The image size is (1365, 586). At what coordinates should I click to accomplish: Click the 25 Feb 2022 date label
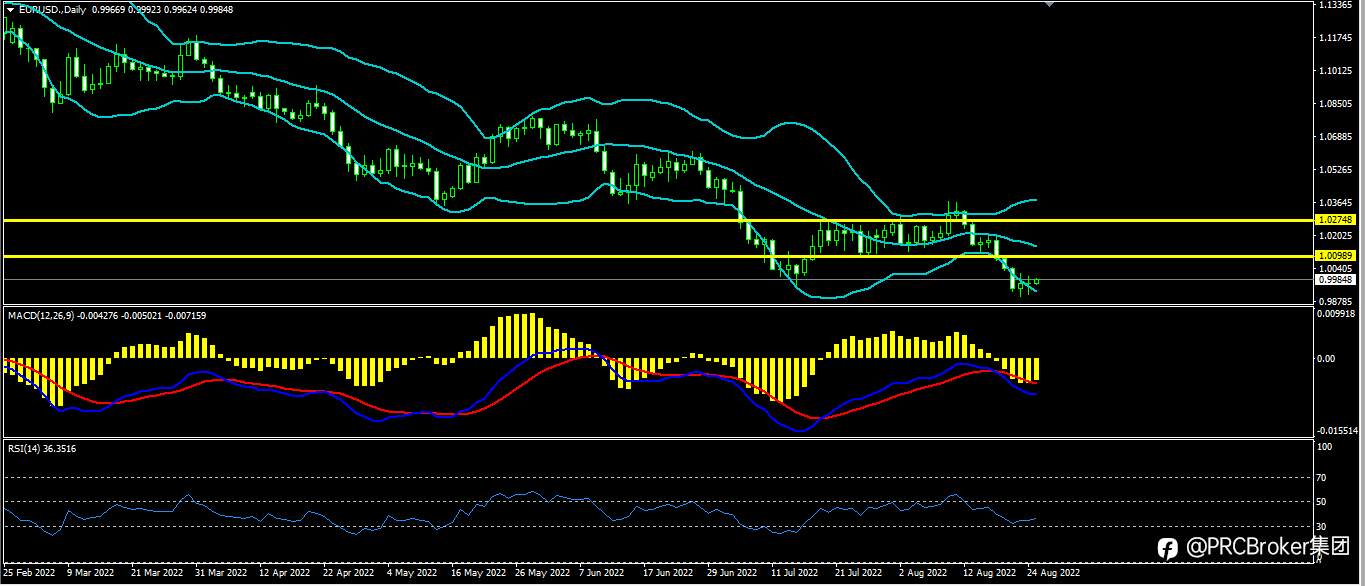pyautogui.click(x=28, y=574)
